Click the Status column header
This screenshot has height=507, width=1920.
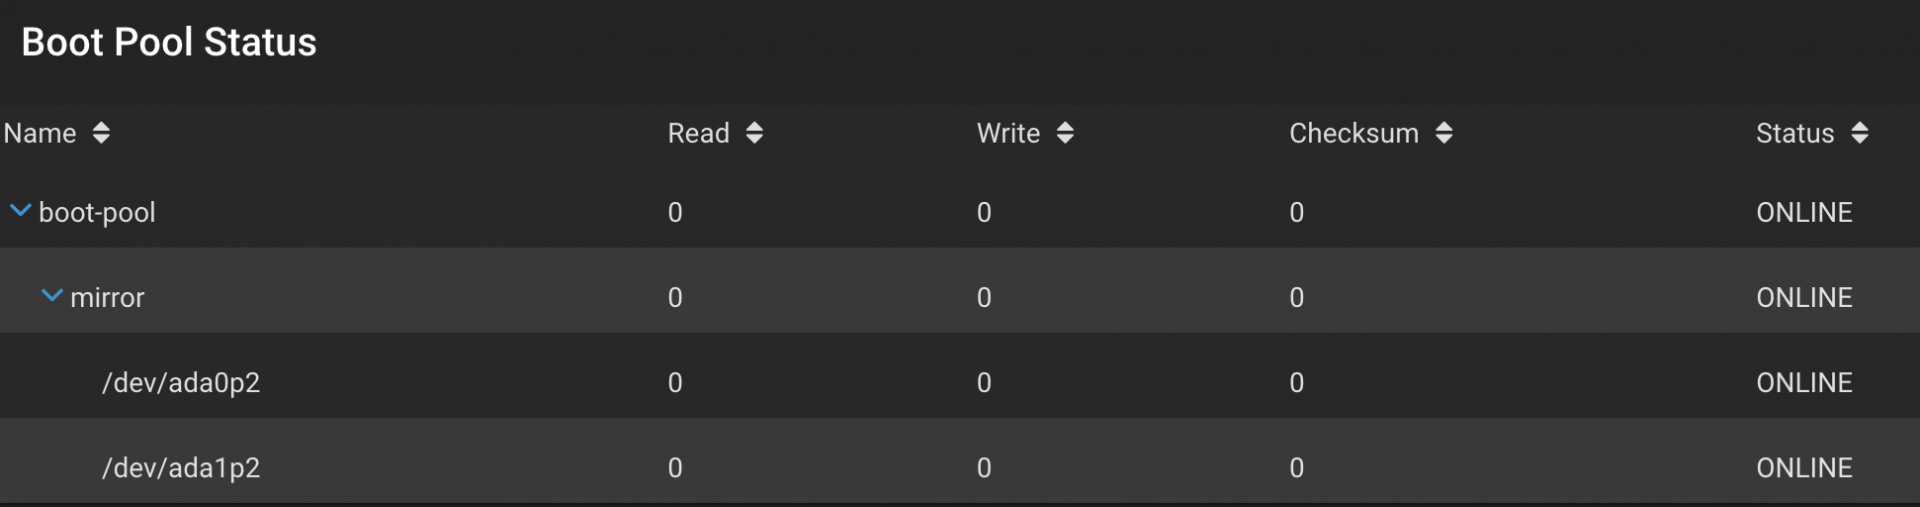[x=1795, y=133]
